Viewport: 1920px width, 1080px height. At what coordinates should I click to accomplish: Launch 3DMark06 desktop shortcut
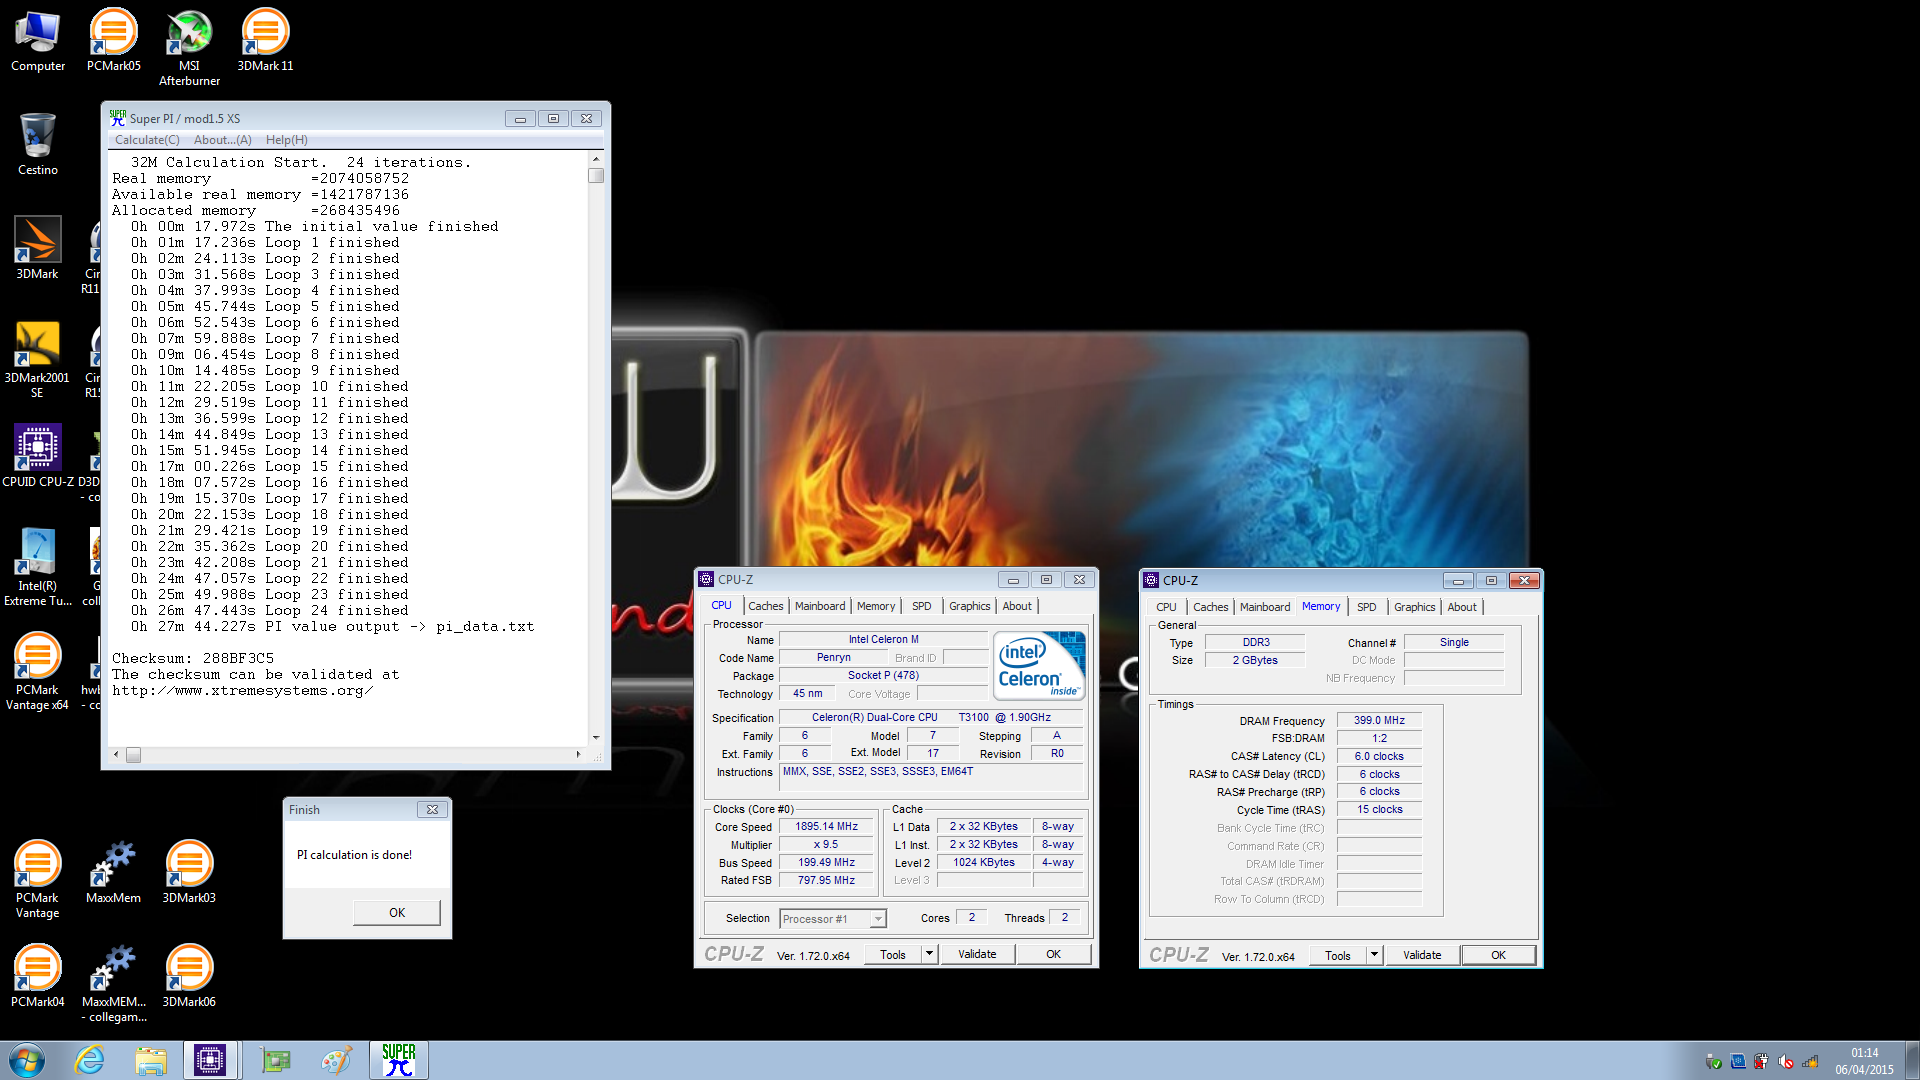pyautogui.click(x=189, y=976)
